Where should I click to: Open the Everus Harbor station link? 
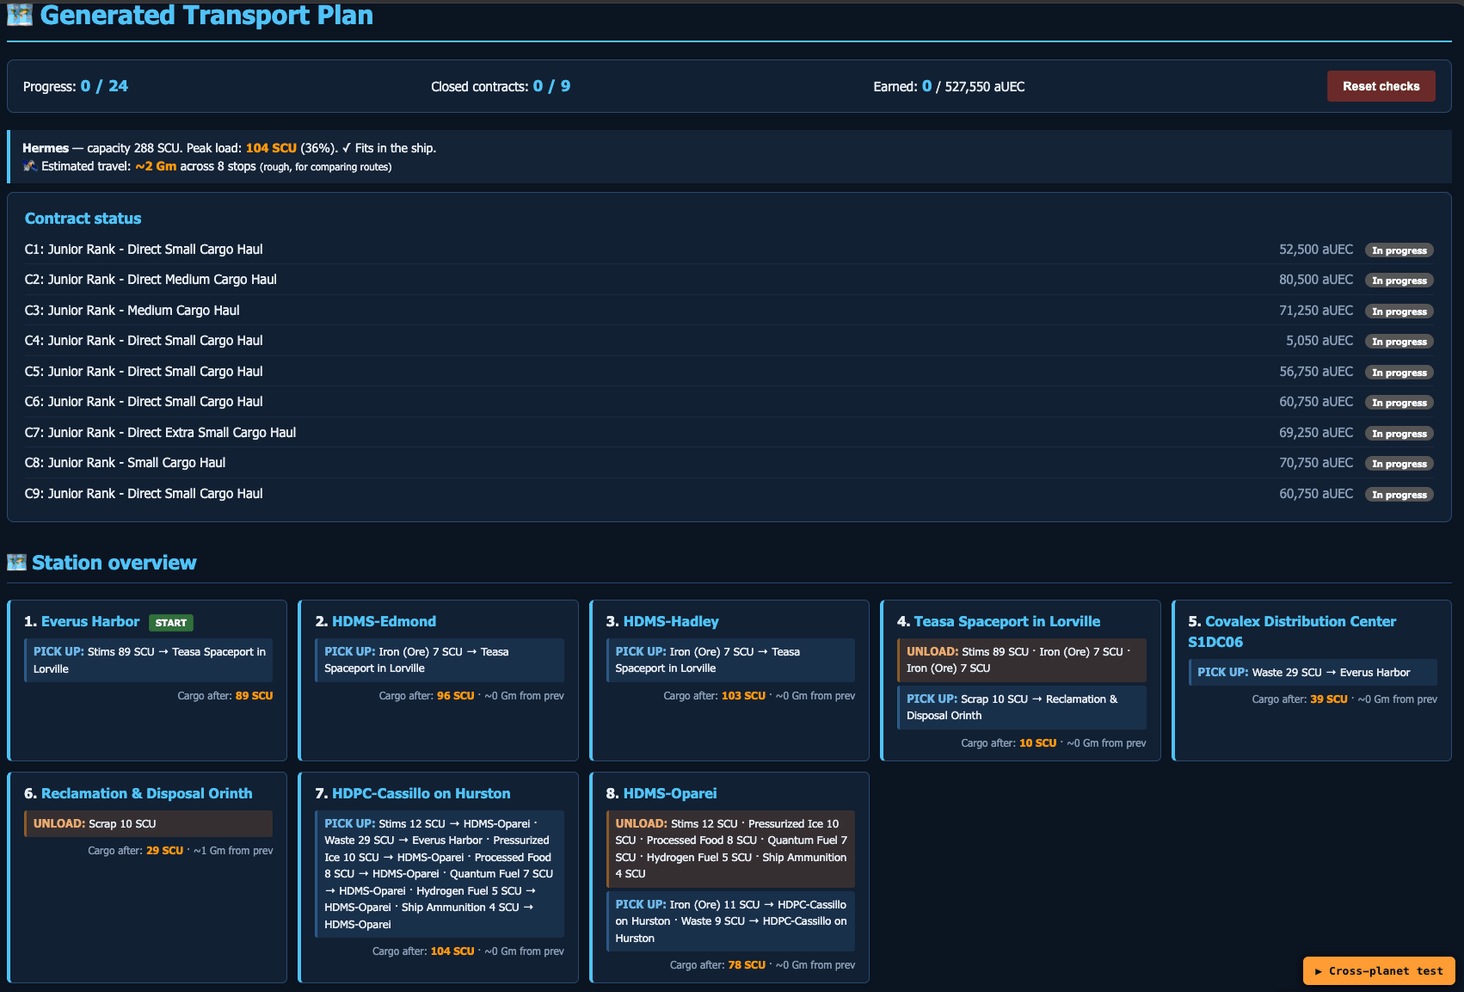(90, 622)
